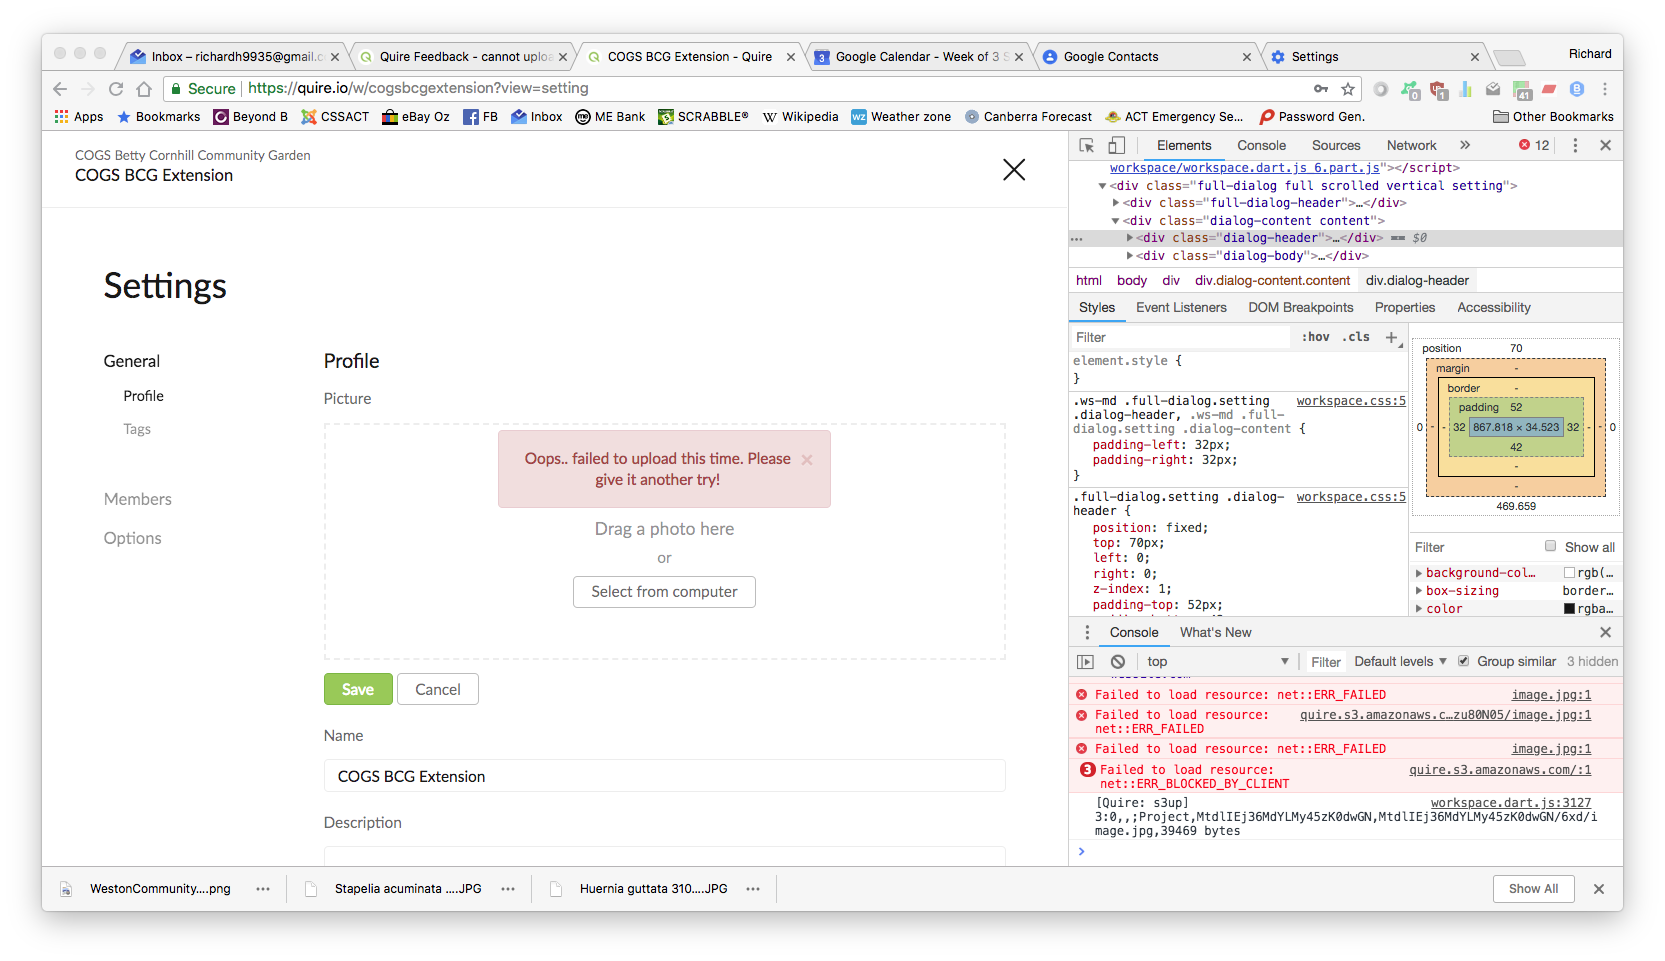Expand the box-sizing computed property
This screenshot has width=1665, height=961.
click(1418, 591)
